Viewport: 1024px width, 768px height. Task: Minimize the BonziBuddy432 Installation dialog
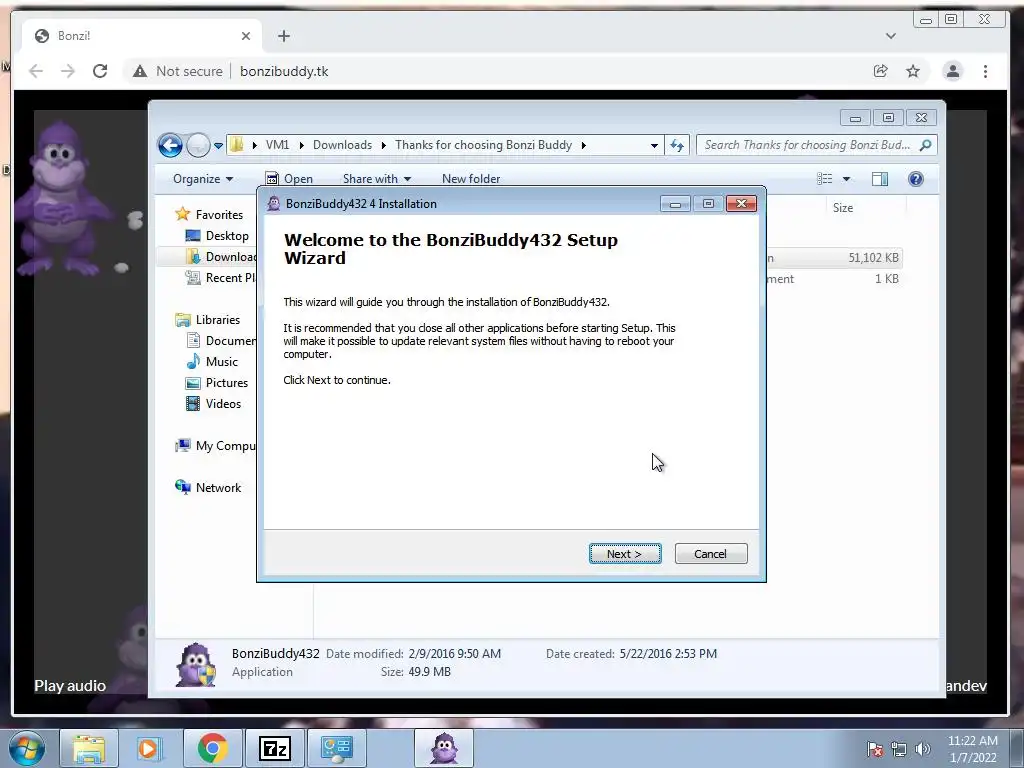pos(675,204)
